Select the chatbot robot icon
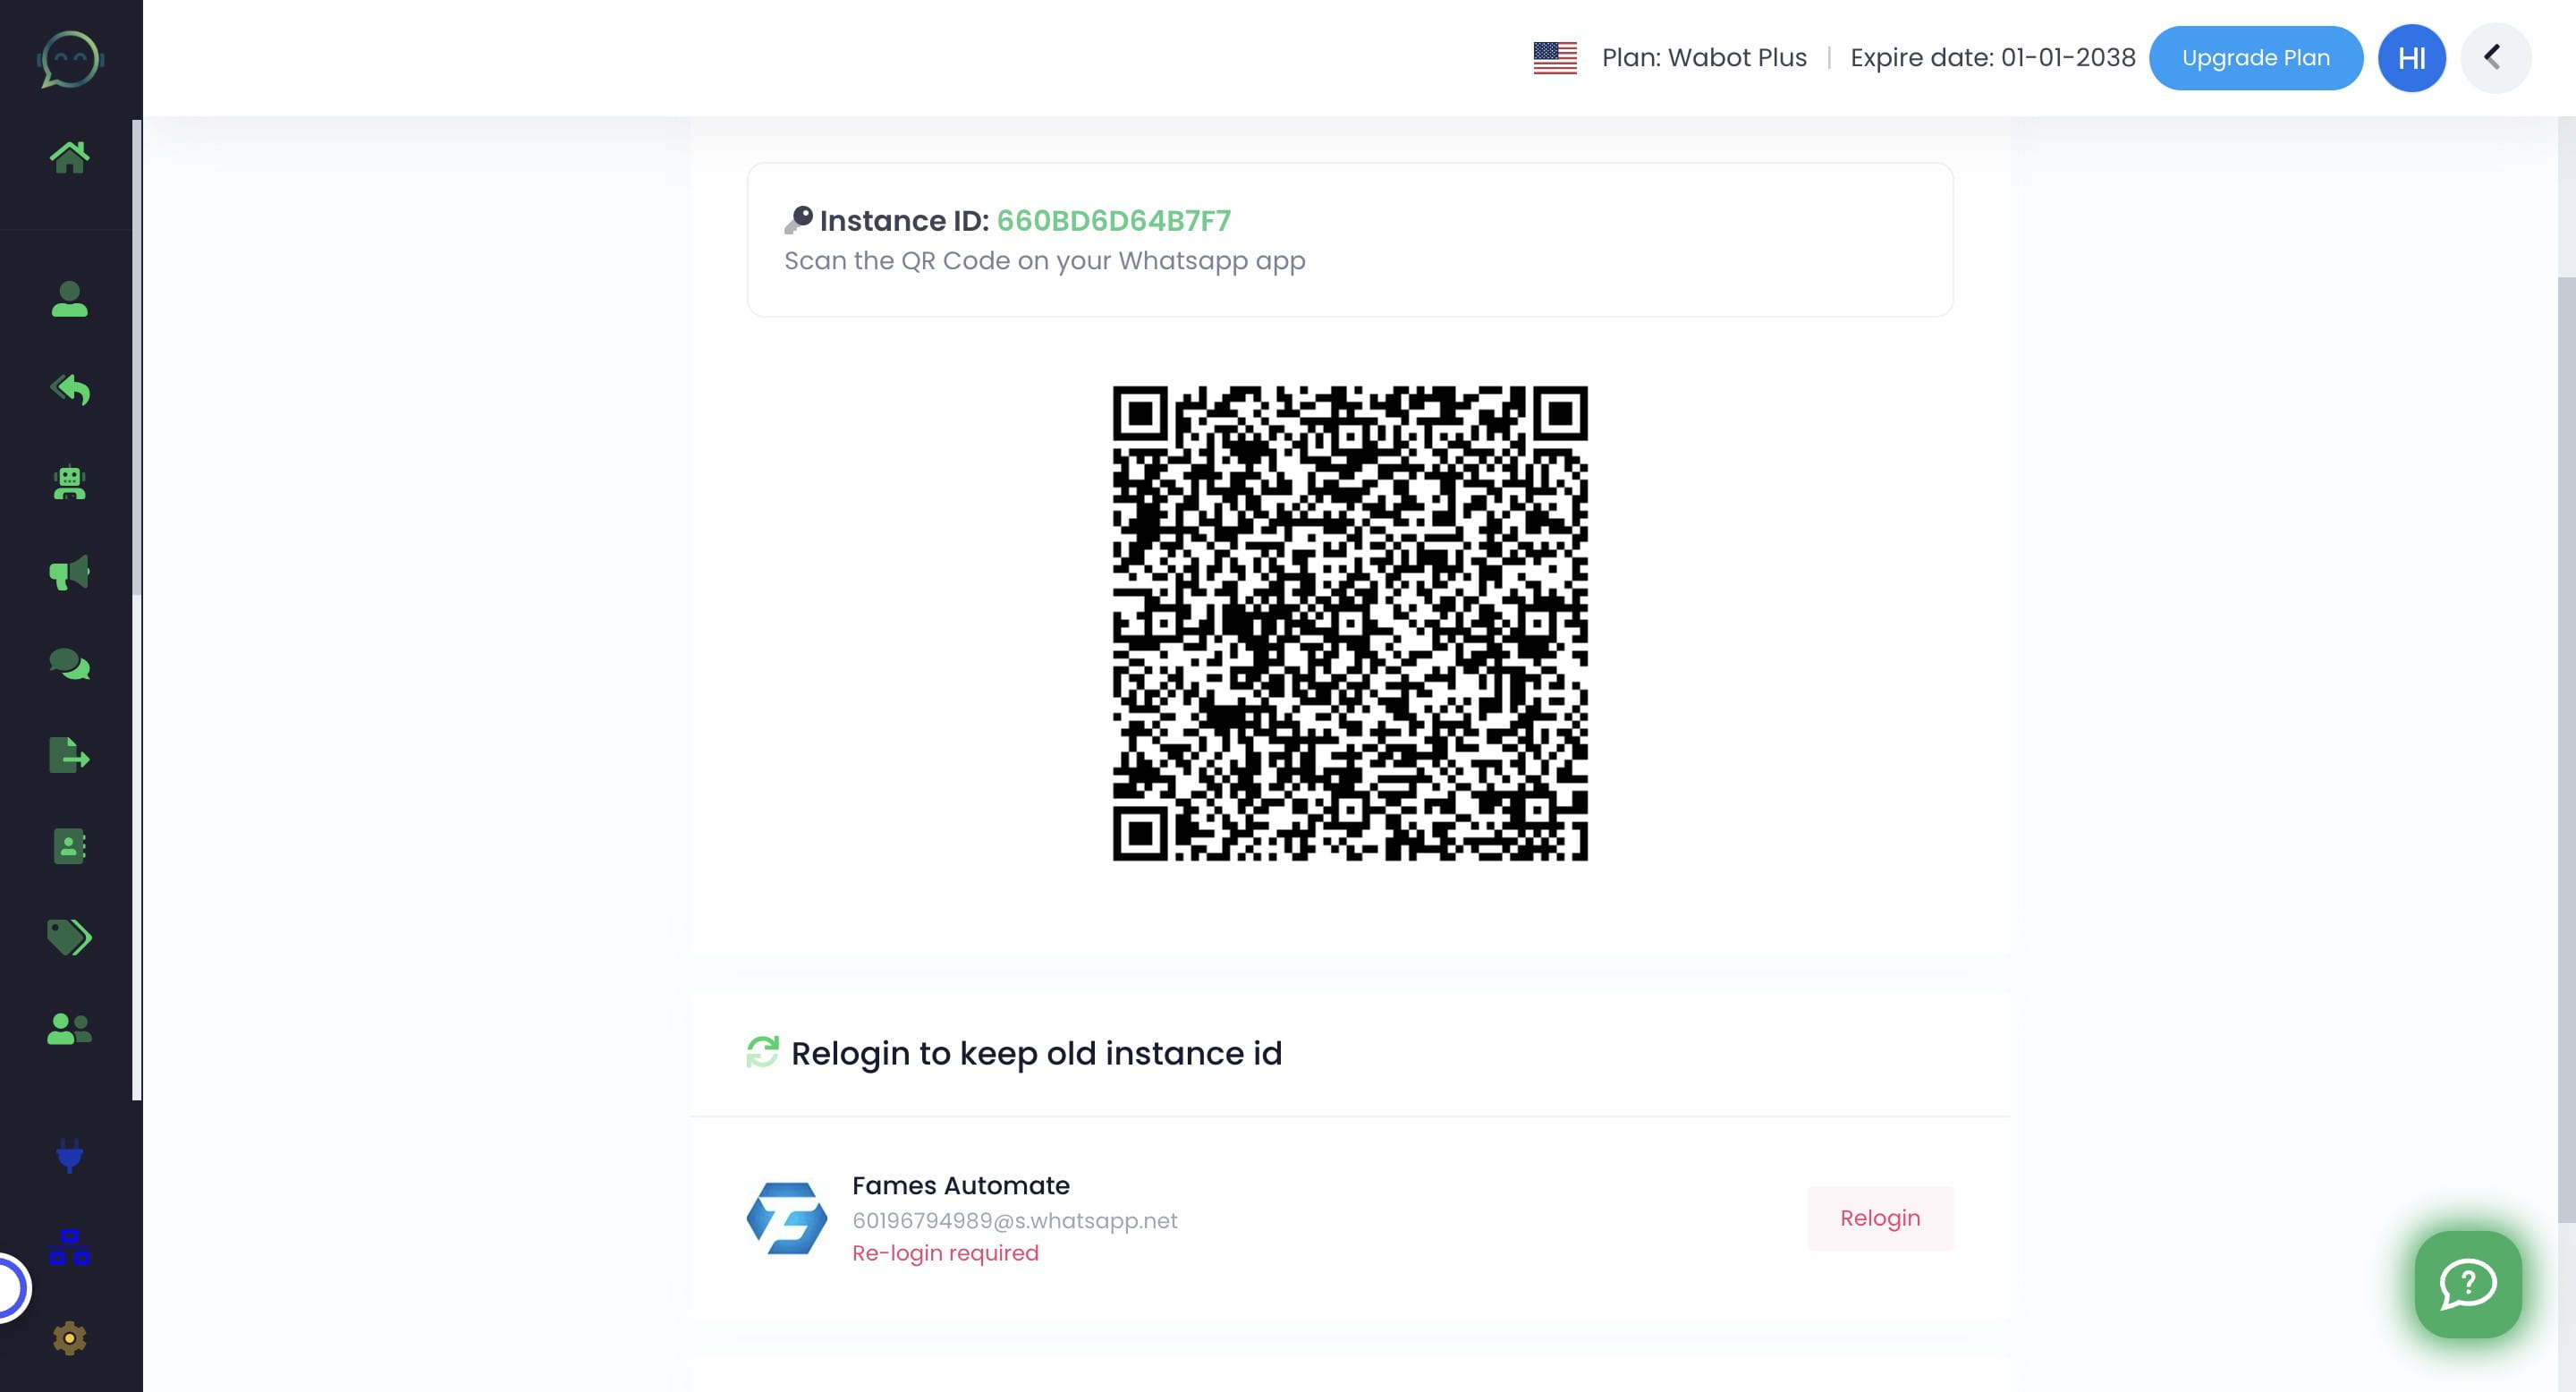The width and height of the screenshot is (2576, 1392). (x=69, y=483)
